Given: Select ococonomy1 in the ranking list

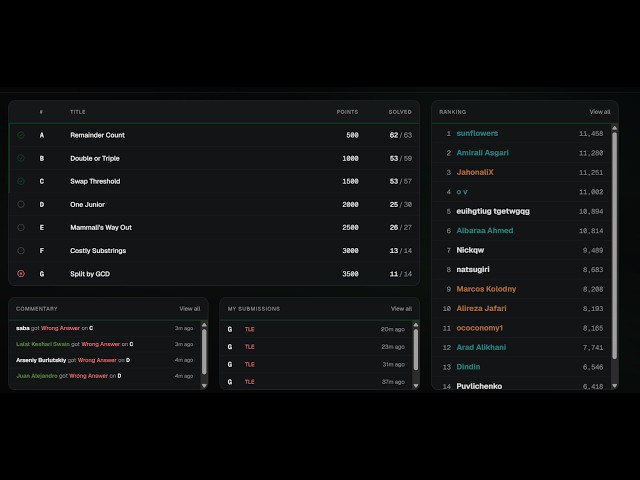Looking at the screenshot, I should [480, 328].
